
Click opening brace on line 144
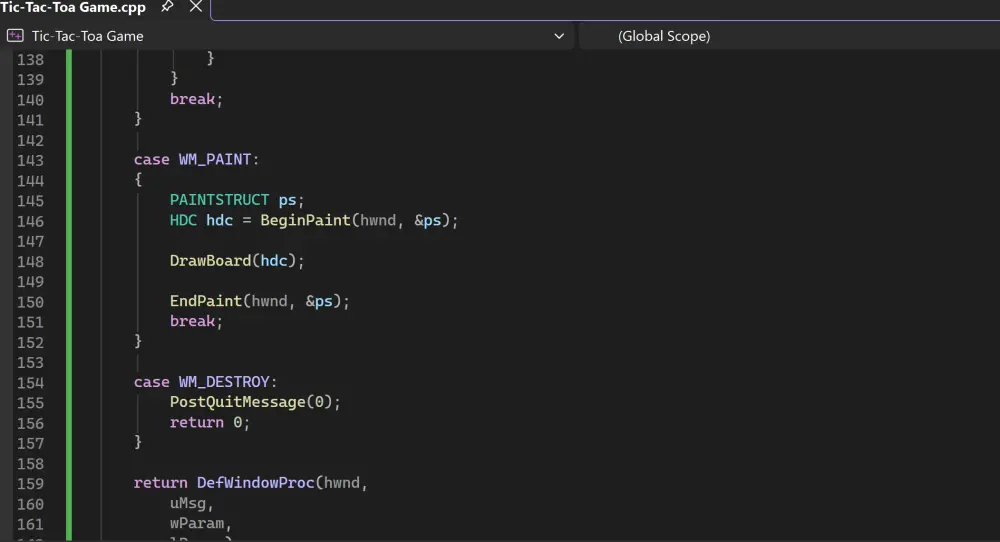point(138,180)
